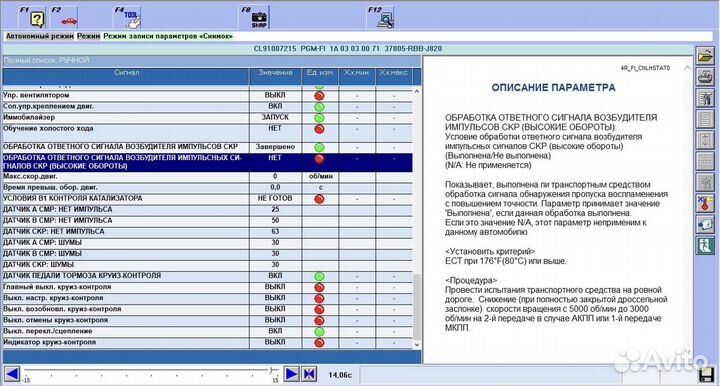The height and width of the screenshot is (386, 720).
Task: Select row 'Выкл. возобновл. круиз-контроля'
Action: [x=208, y=309]
